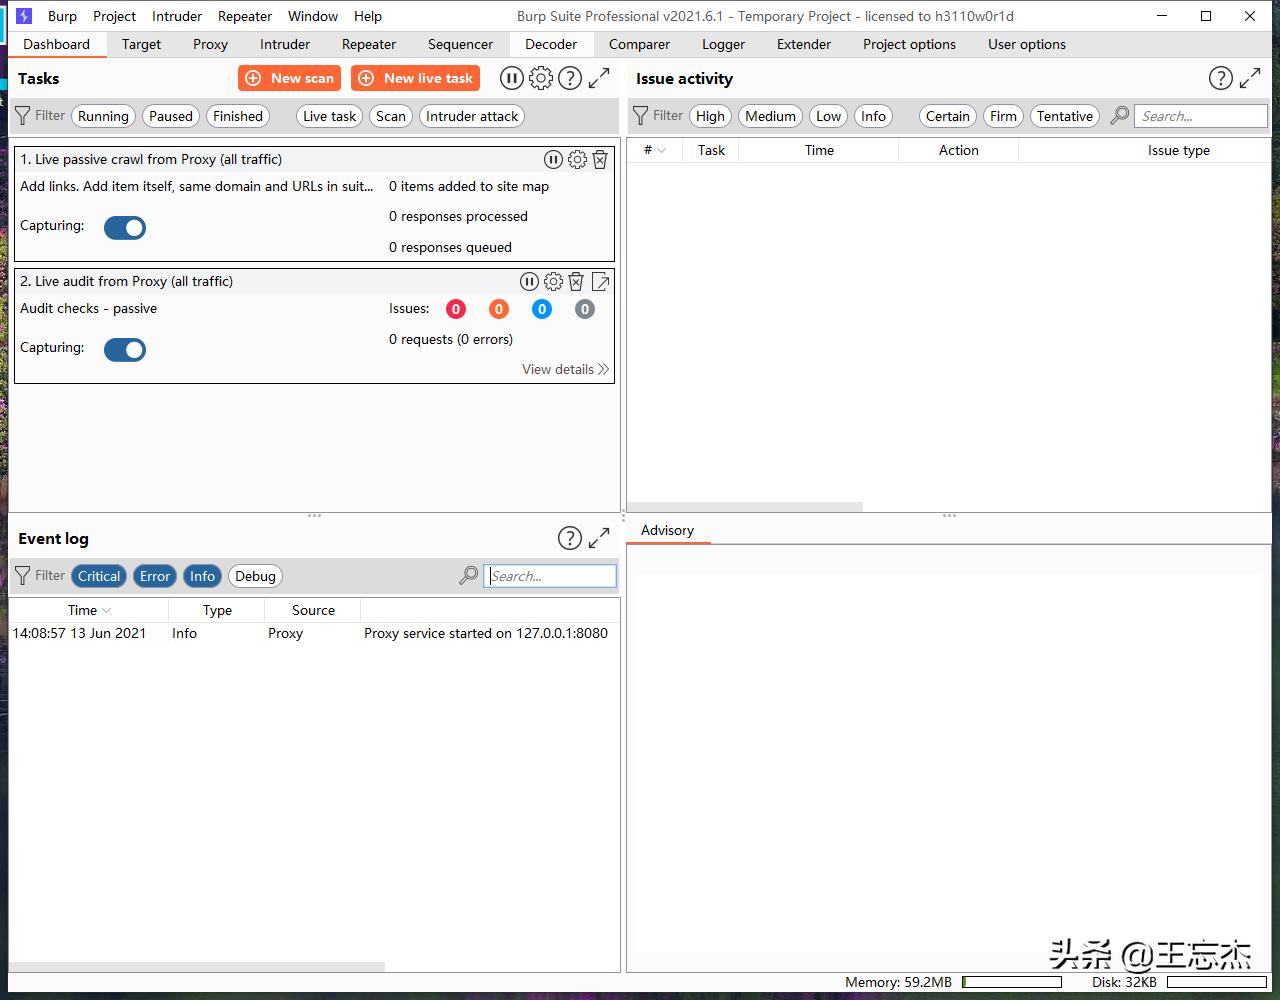Pause the Live audit from Proxy task
Viewport: 1280px width, 1000px height.
pyautogui.click(x=529, y=282)
